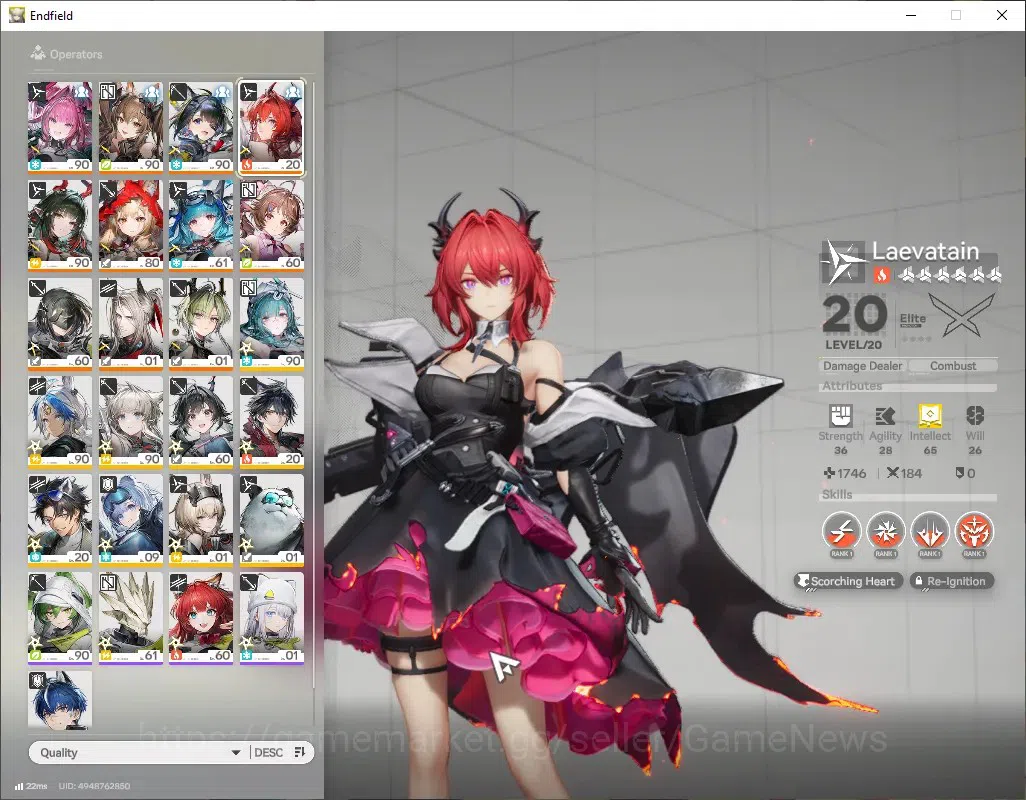
Task: Click the fire element icon under Laevatain
Action: click(881, 275)
